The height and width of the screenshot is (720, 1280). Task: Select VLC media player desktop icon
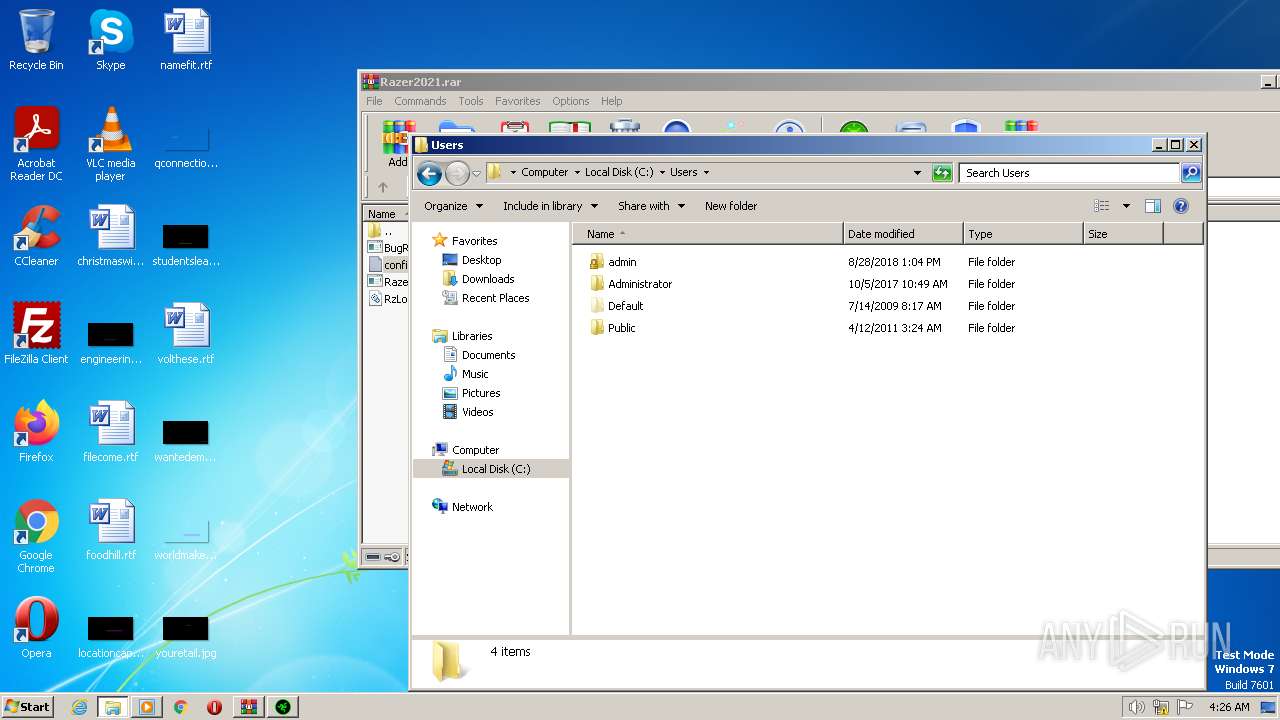[110, 144]
